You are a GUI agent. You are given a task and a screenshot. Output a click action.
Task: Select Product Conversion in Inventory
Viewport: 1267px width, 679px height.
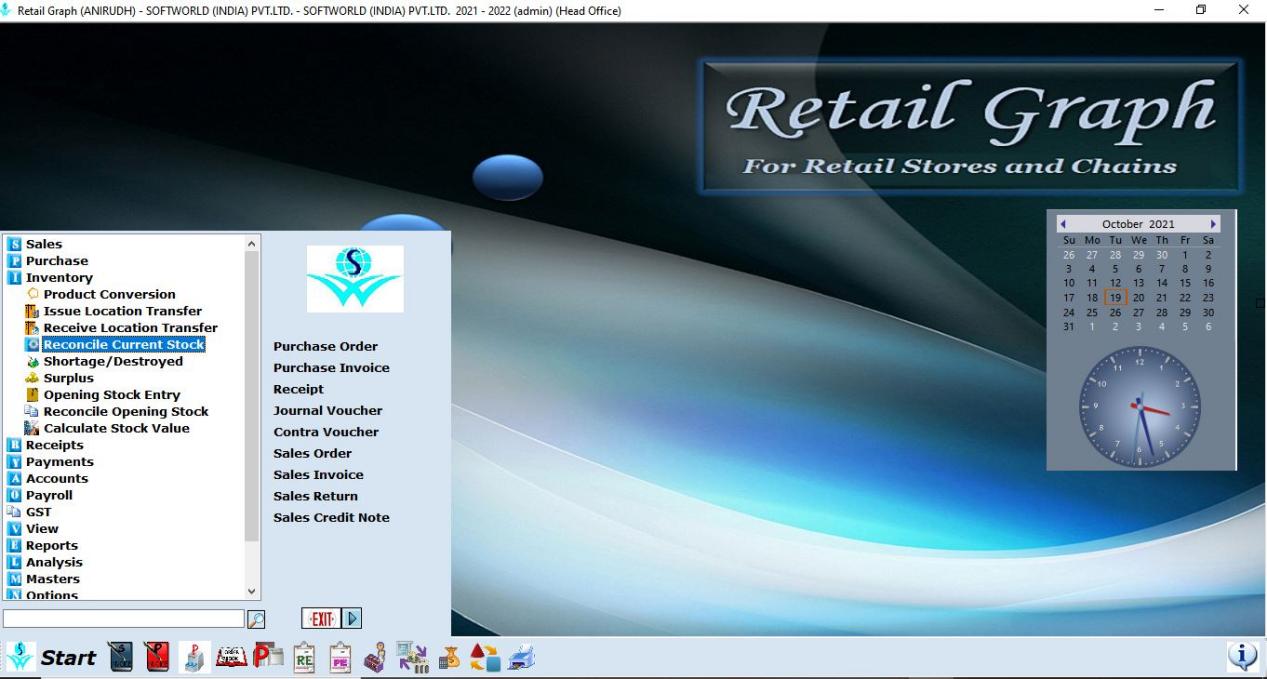(x=109, y=294)
